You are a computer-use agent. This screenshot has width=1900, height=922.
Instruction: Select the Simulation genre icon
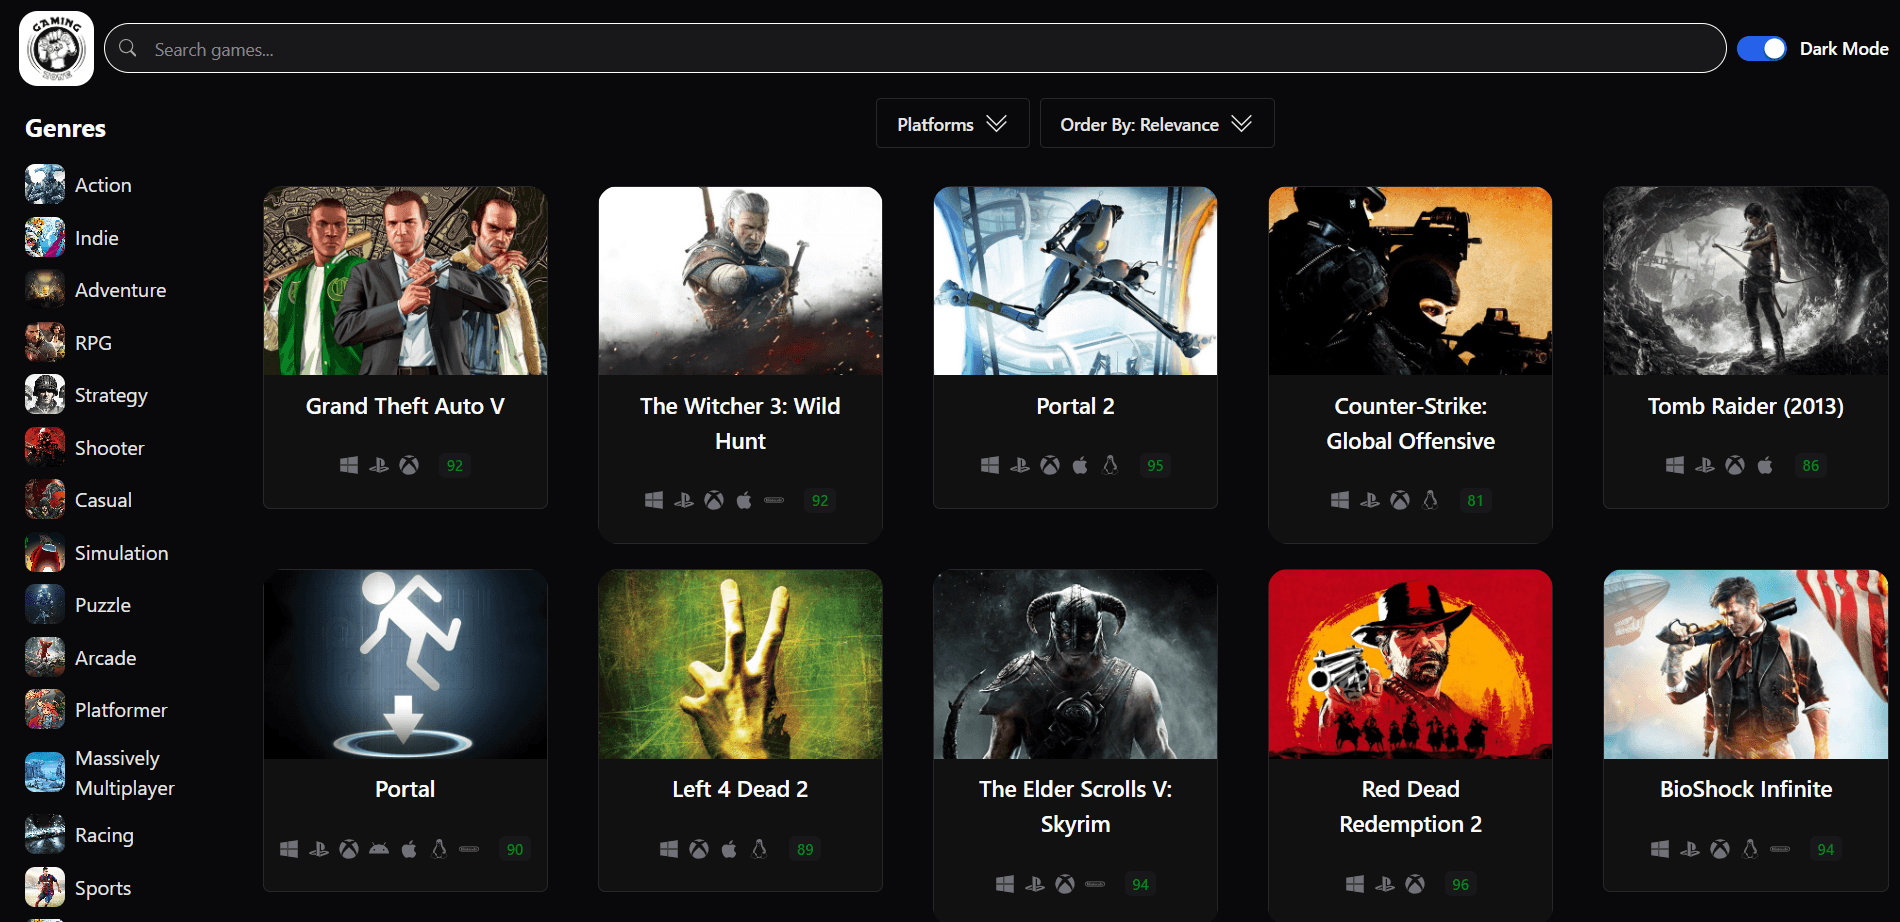(44, 552)
